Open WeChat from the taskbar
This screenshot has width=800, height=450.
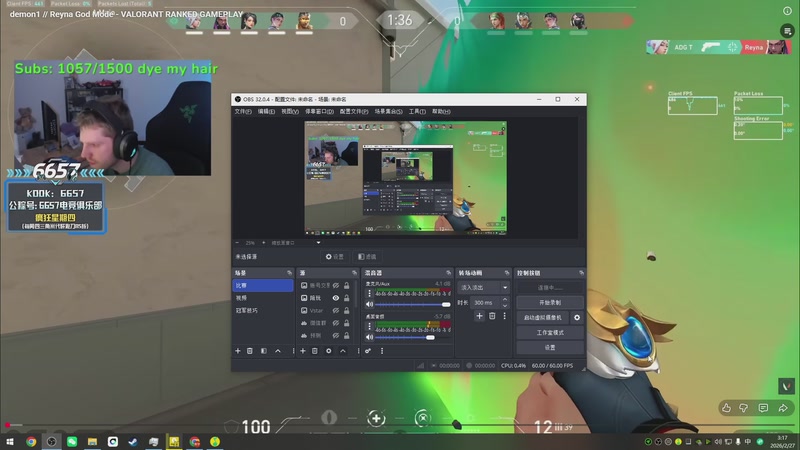pos(72,442)
